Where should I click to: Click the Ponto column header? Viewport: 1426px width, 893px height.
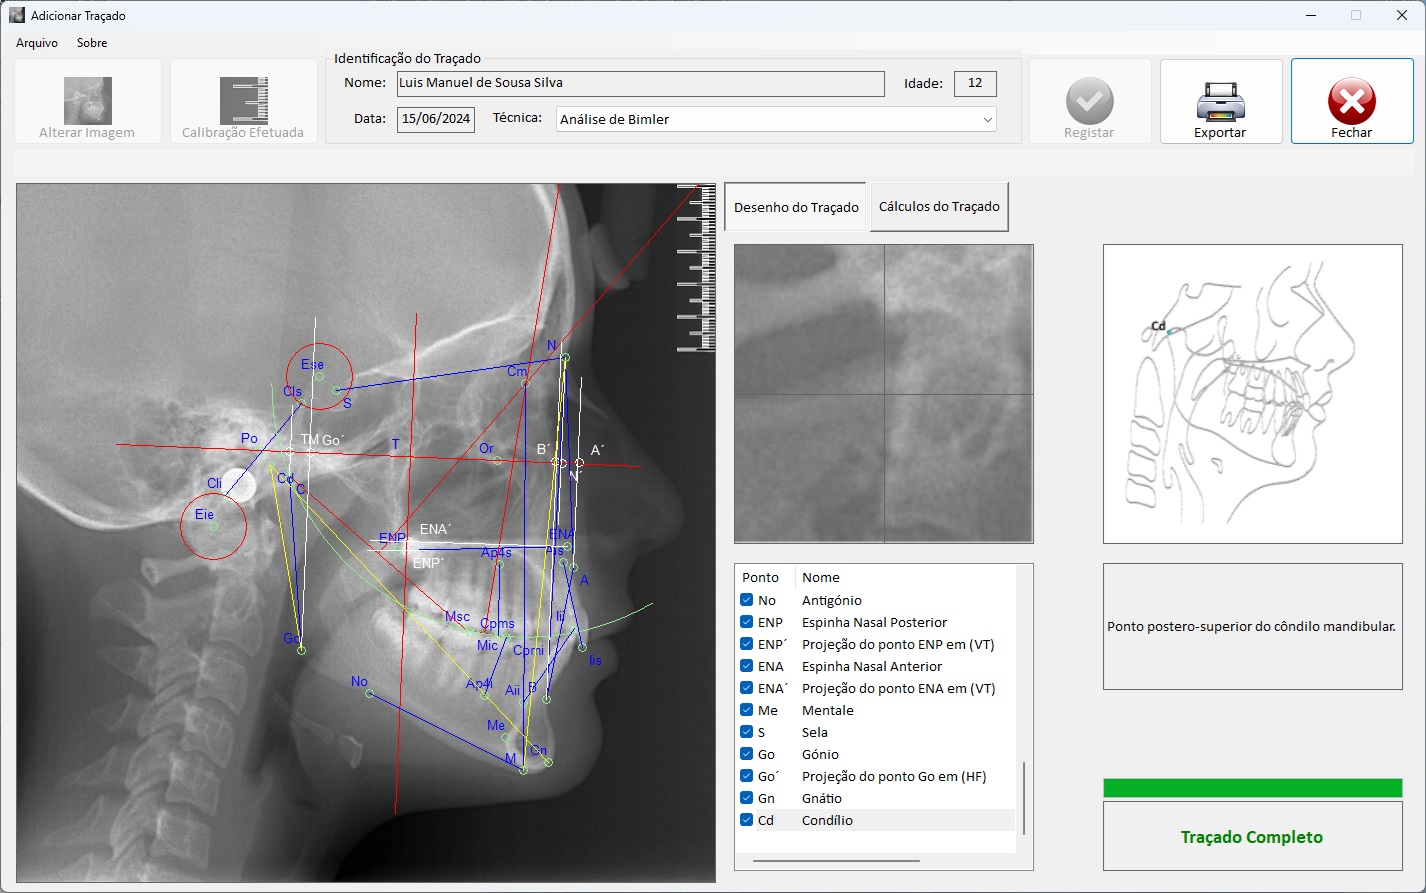(x=761, y=578)
